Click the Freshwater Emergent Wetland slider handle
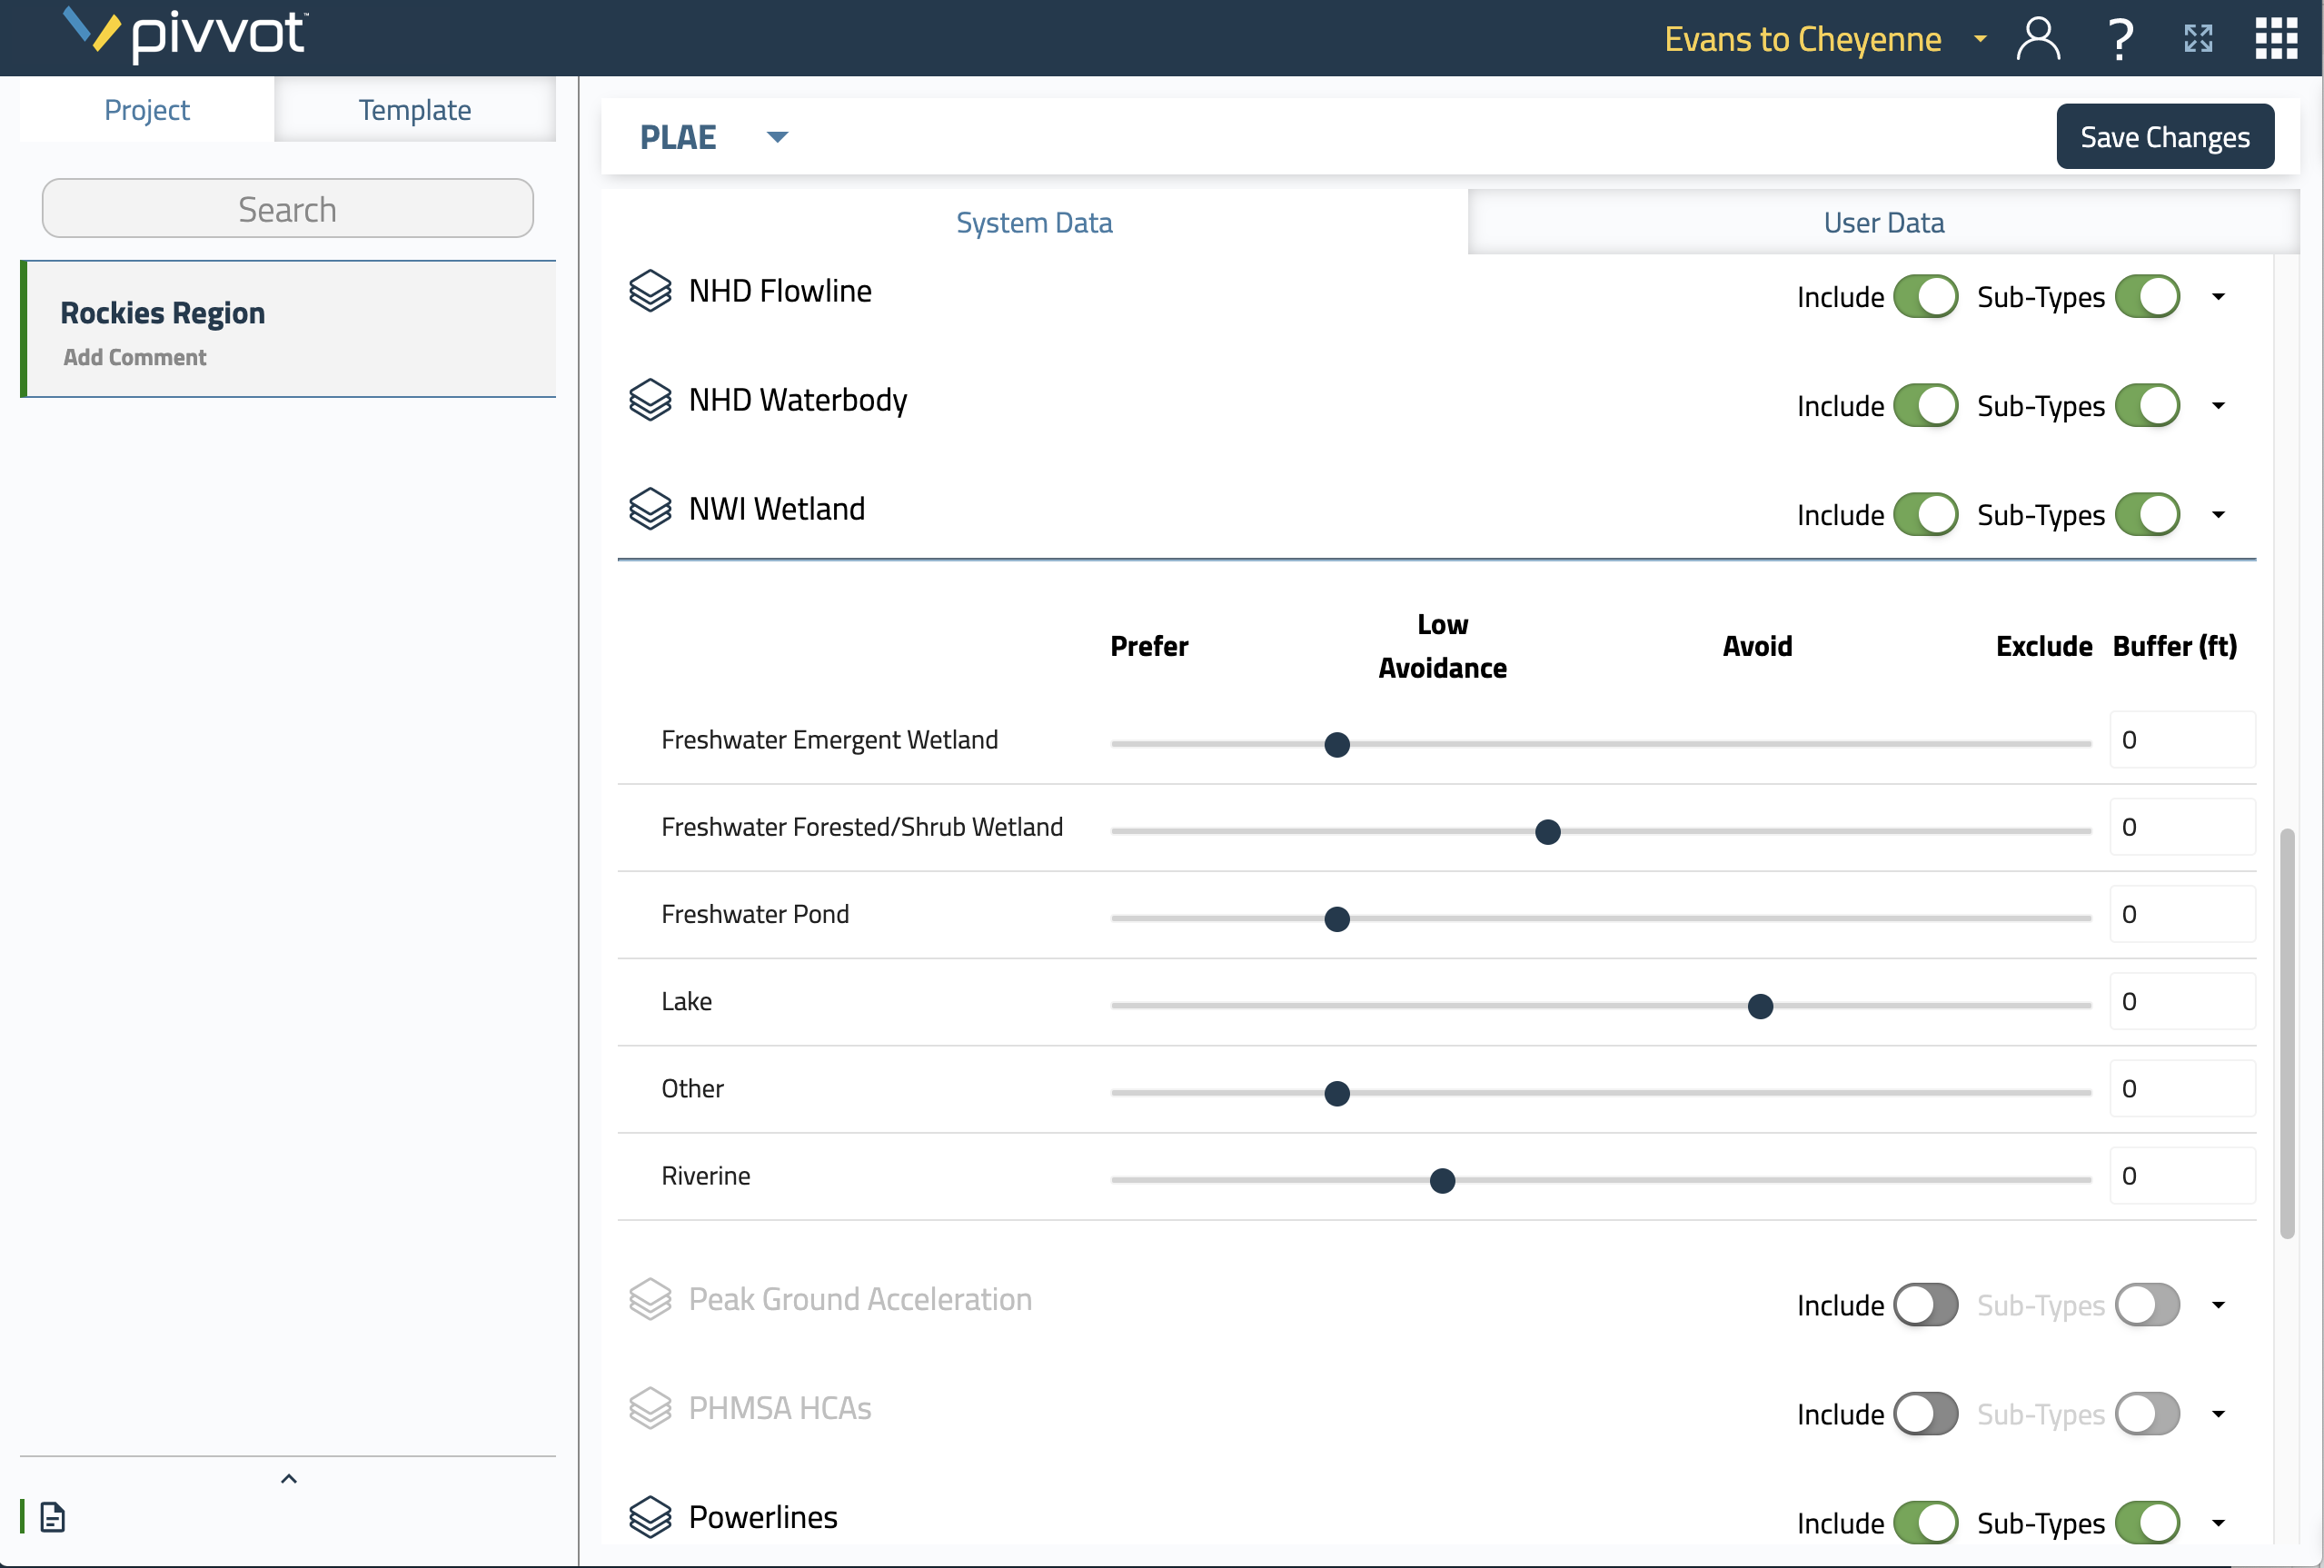This screenshot has width=2324, height=1568. pyautogui.click(x=1337, y=745)
